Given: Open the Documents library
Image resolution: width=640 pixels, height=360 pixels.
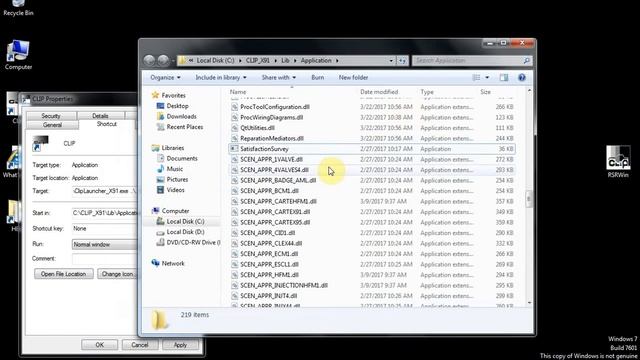Looking at the screenshot, I should point(182,158).
